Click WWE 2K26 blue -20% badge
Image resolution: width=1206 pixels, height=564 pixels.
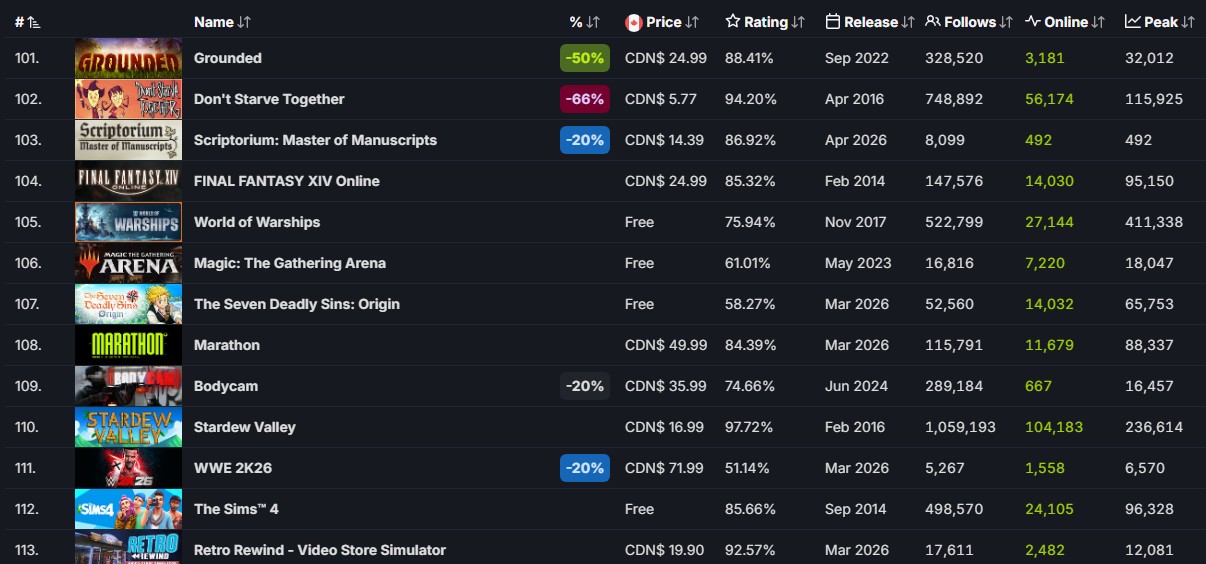pos(585,468)
